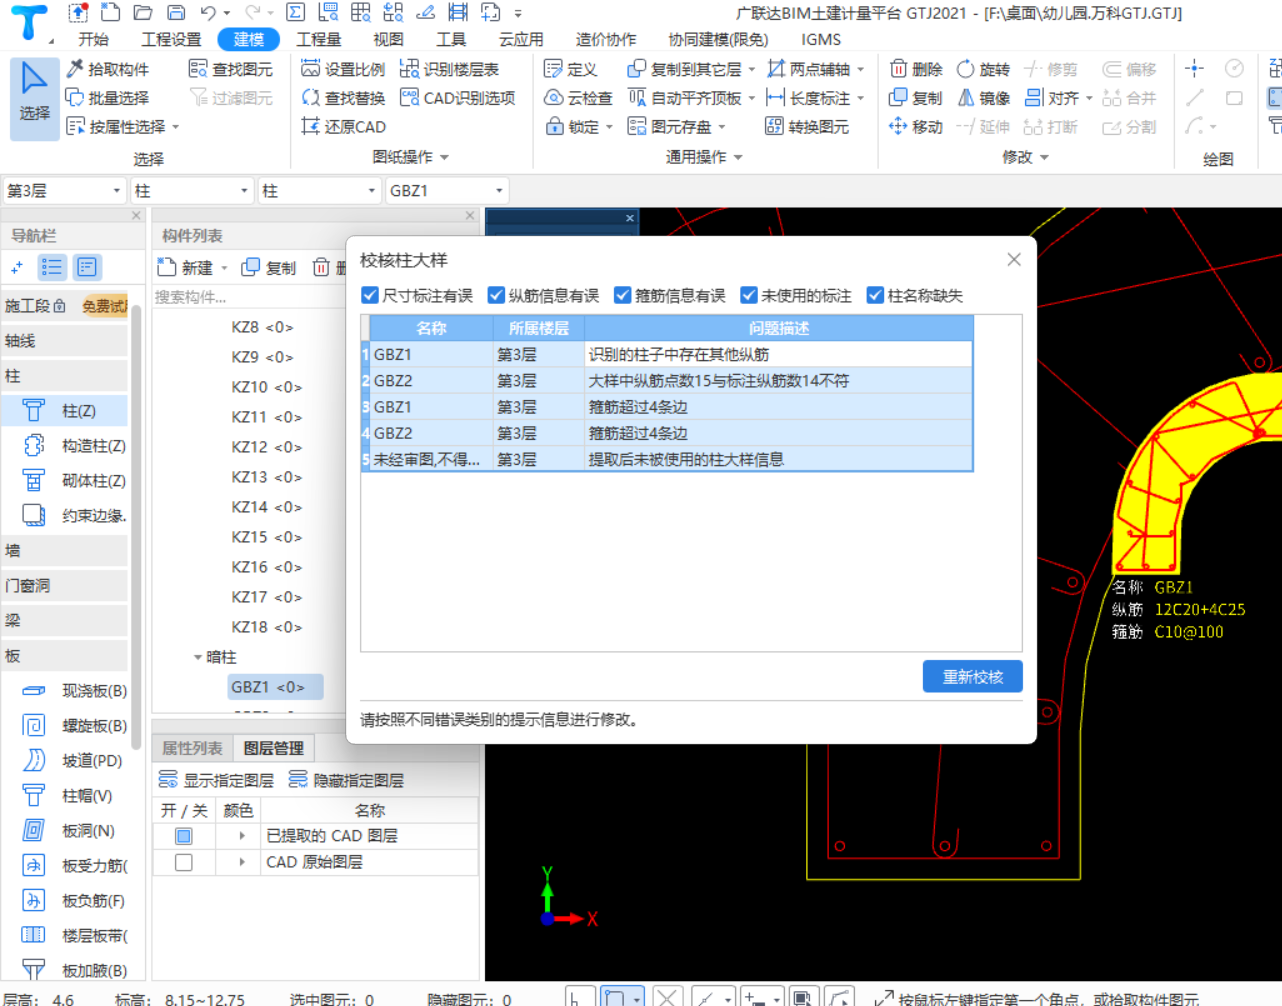
Task: Click 隐藏指定图层
Action: [x=346, y=780]
